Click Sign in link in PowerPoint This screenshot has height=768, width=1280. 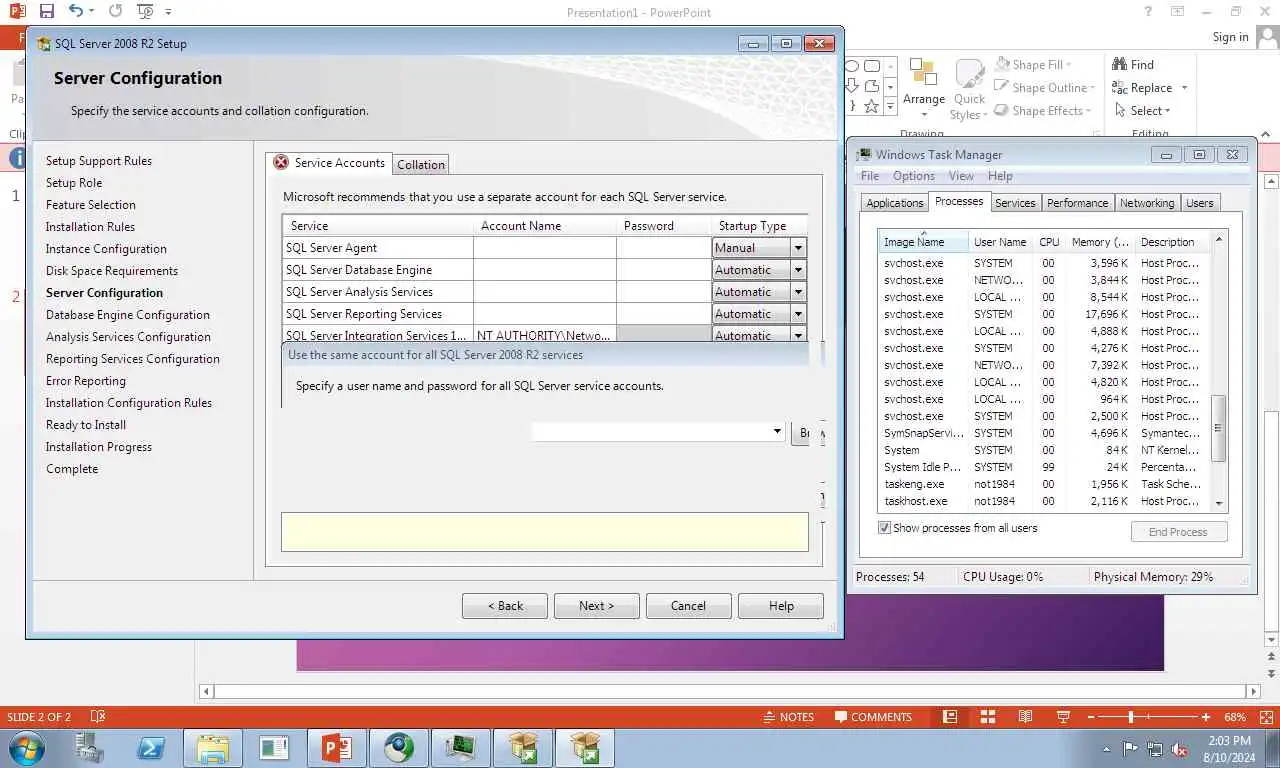(1230, 37)
